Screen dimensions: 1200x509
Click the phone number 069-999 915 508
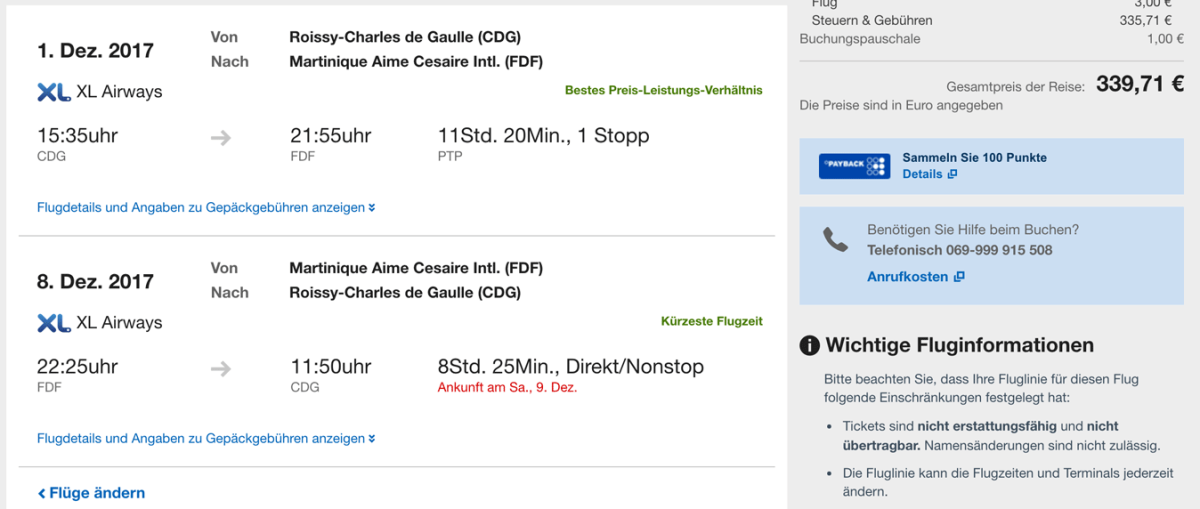tap(959, 250)
